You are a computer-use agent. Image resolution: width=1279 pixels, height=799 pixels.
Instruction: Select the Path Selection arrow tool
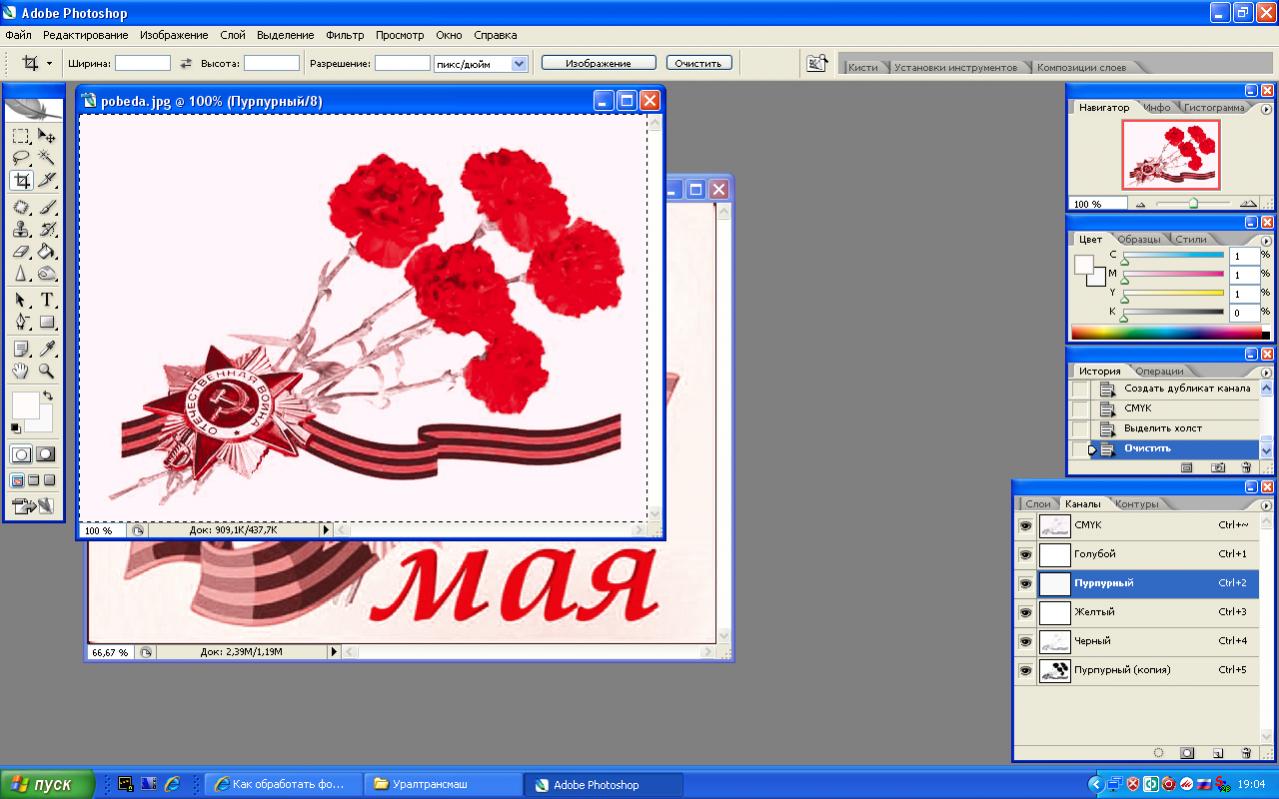tap(21, 300)
